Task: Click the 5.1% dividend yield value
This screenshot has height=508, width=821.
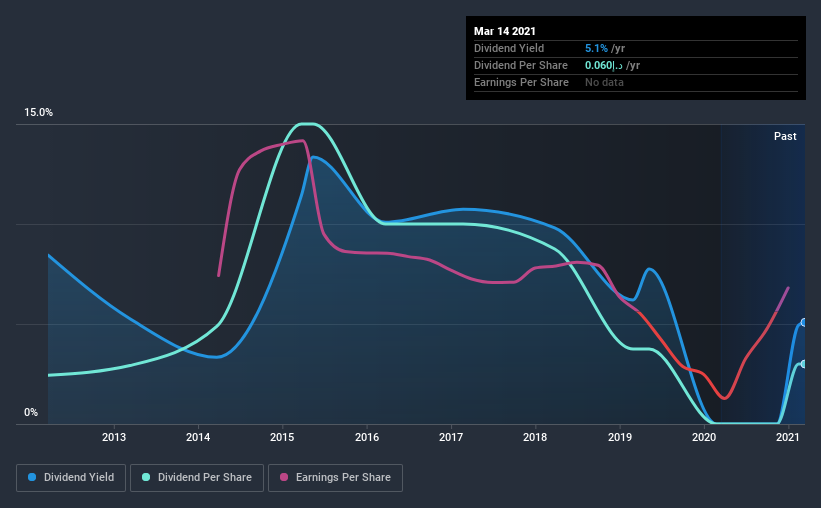Action: [596, 48]
